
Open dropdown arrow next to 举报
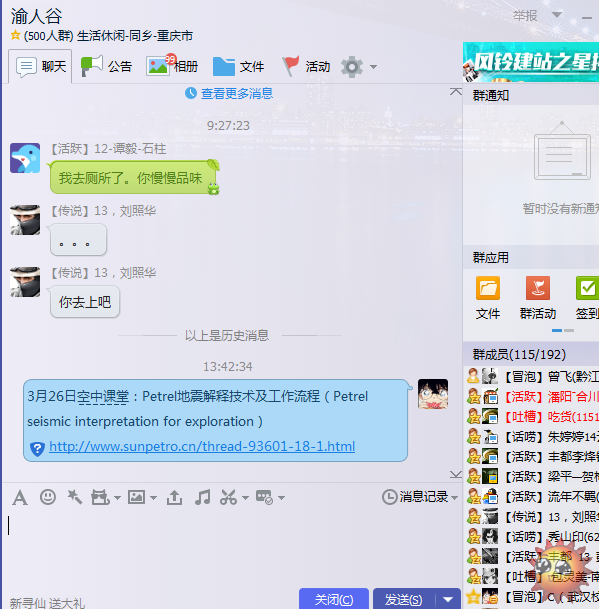point(557,15)
